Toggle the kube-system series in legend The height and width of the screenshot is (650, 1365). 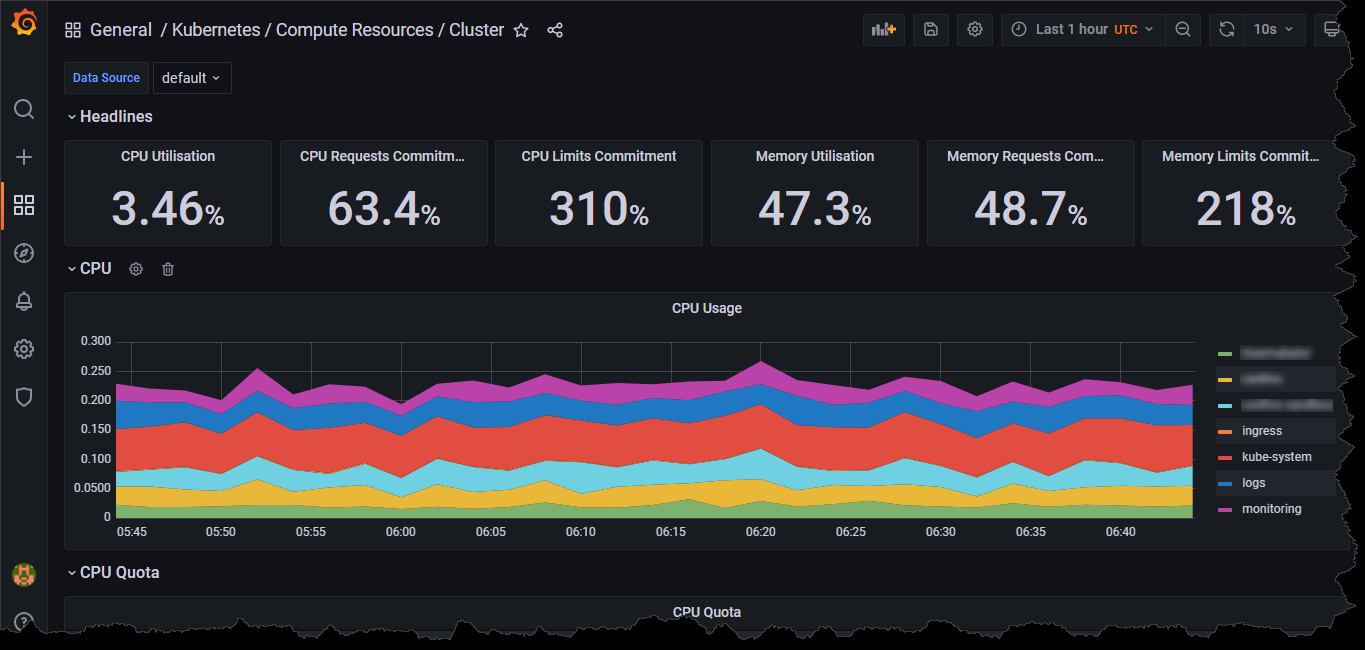pyautogui.click(x=1274, y=457)
